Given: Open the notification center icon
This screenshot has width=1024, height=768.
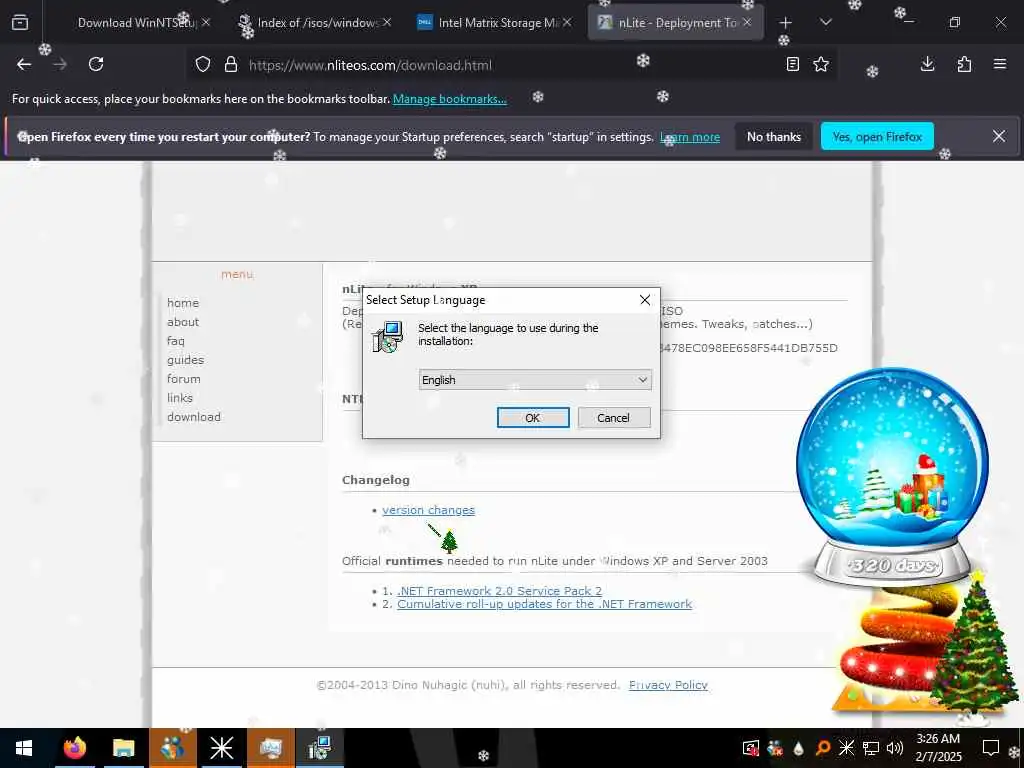Looking at the screenshot, I should coord(991,748).
